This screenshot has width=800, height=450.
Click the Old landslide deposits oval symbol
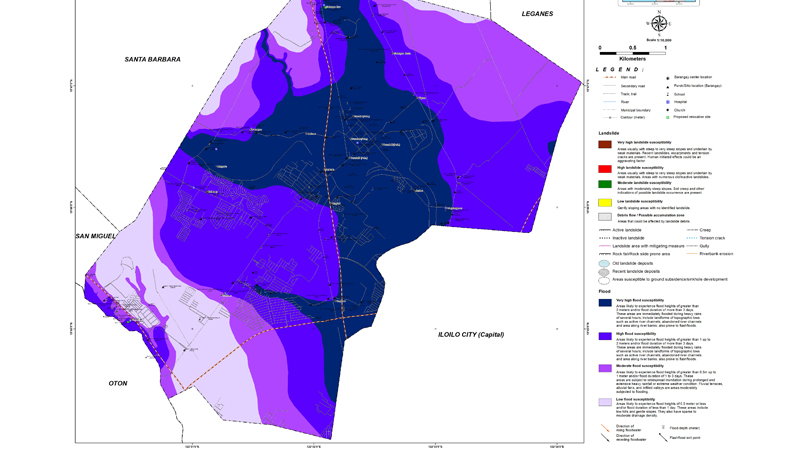604,264
